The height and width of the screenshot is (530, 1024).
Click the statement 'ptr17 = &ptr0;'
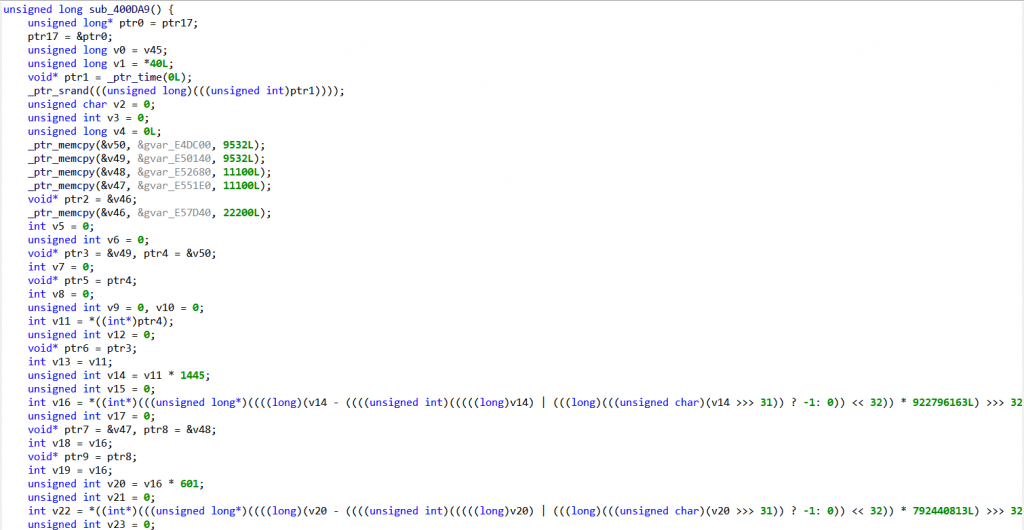point(70,37)
